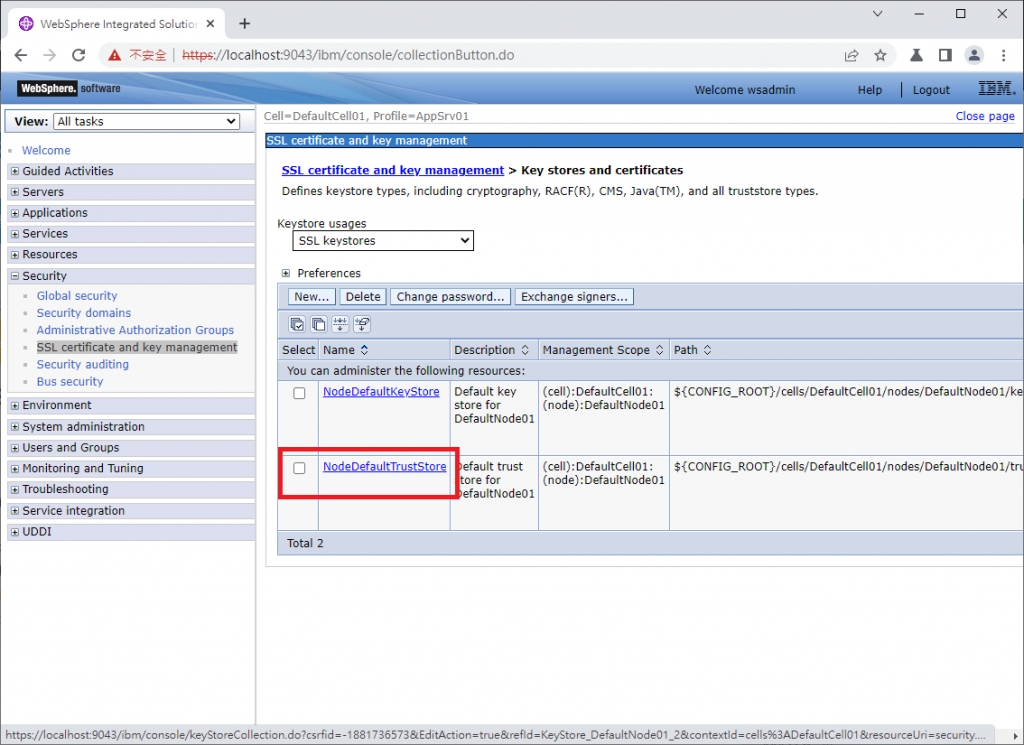Viewport: 1024px width, 745px height.
Task: Close the WebSphere browser tab
Action: [210, 24]
